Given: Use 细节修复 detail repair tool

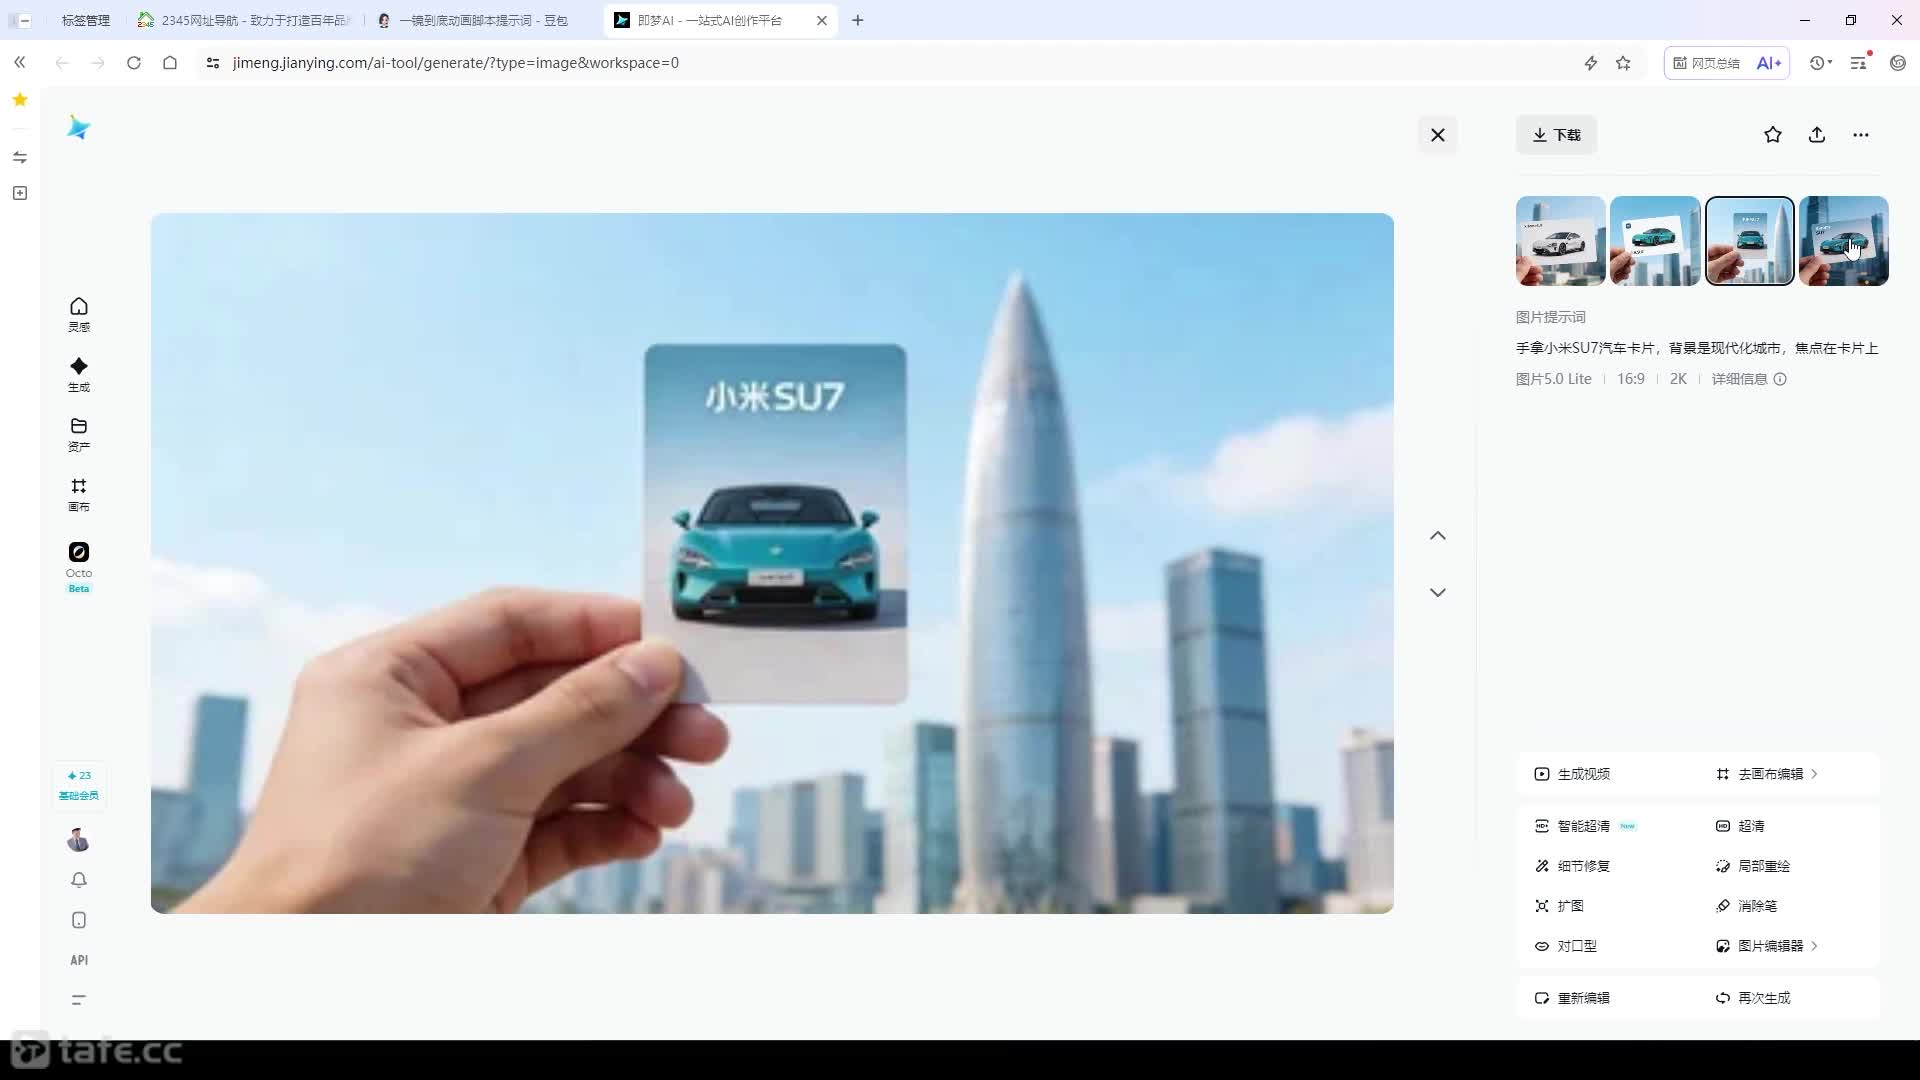Looking at the screenshot, I should click(1572, 866).
